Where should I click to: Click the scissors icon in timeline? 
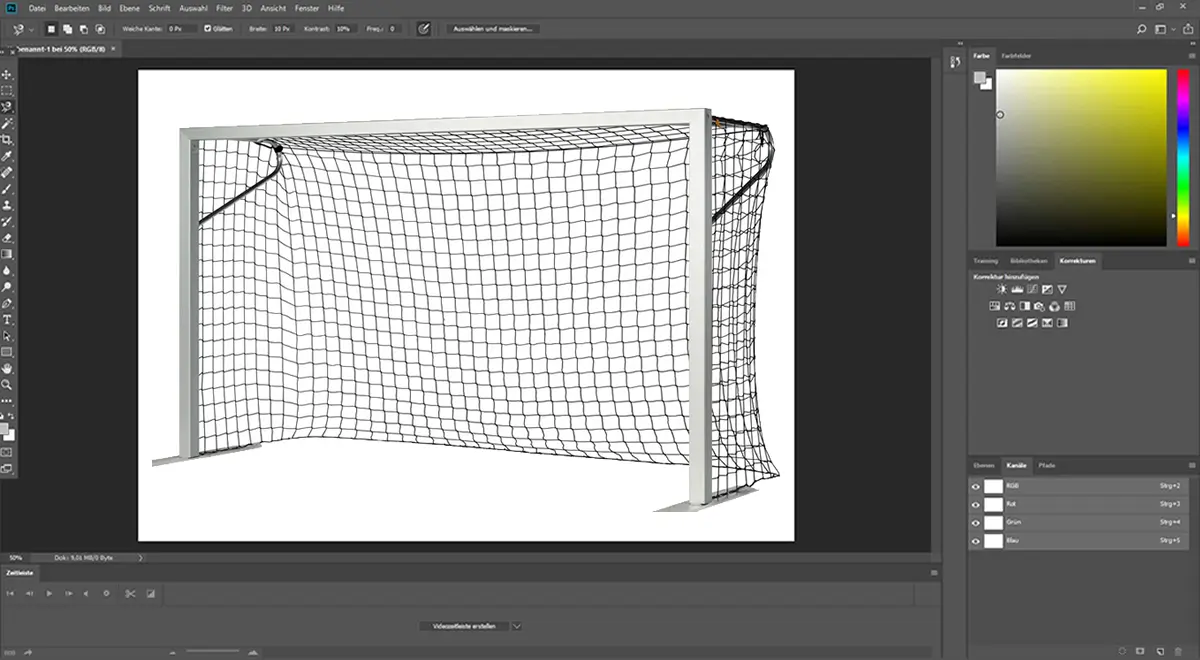tap(130, 593)
